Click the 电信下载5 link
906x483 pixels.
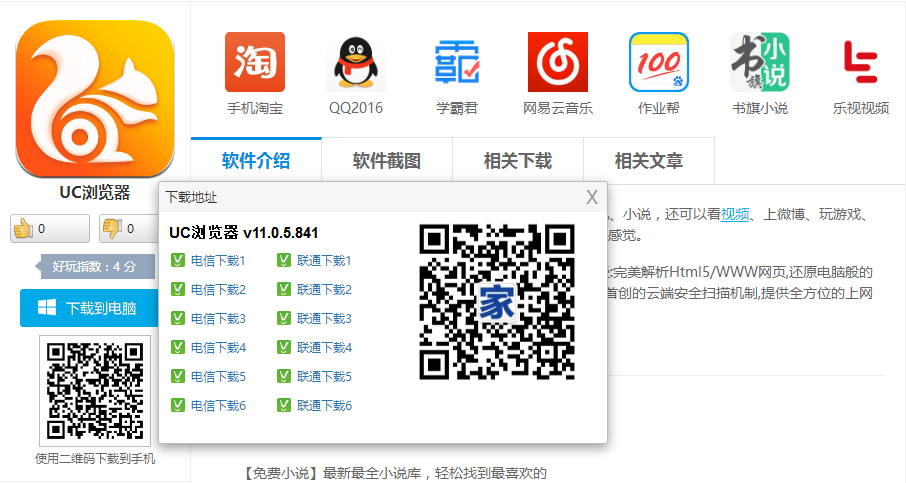218,377
